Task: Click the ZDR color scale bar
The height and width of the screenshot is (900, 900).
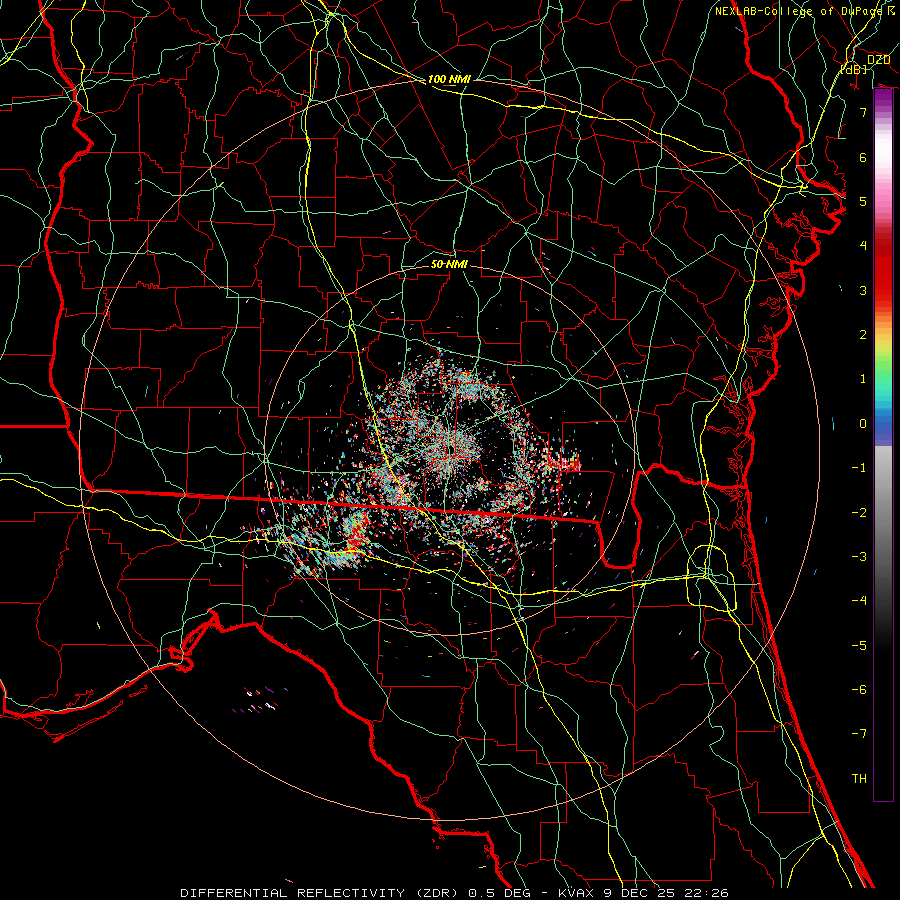Action: coord(883,445)
